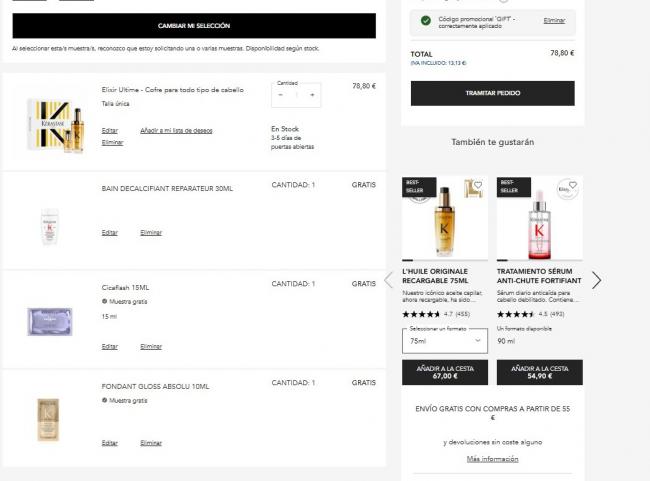The image size is (650, 481).
Task: Add Sérum Anti-Chute to basket, 54,90 €
Action: (x=539, y=372)
